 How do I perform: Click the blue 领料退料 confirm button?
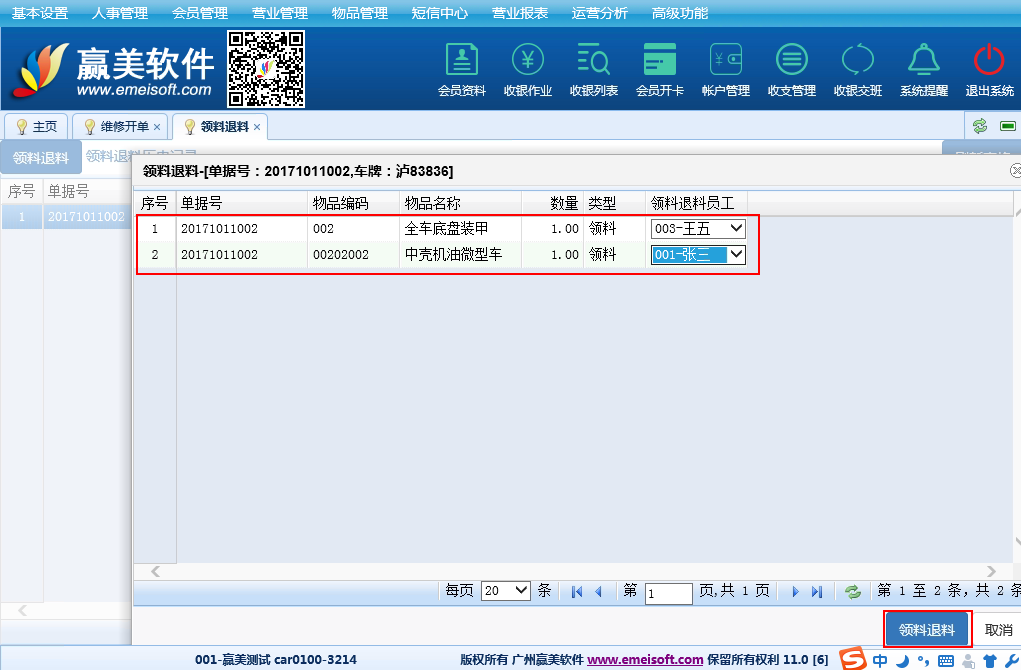[927, 630]
